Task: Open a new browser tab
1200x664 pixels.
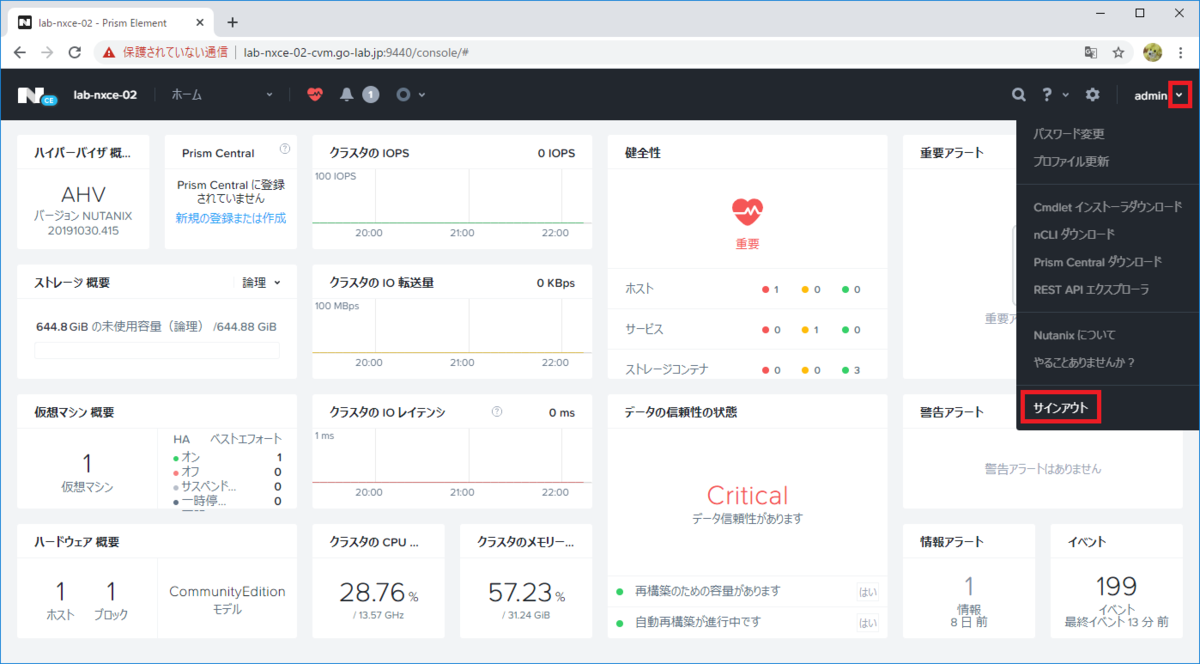Action: pyautogui.click(x=232, y=22)
